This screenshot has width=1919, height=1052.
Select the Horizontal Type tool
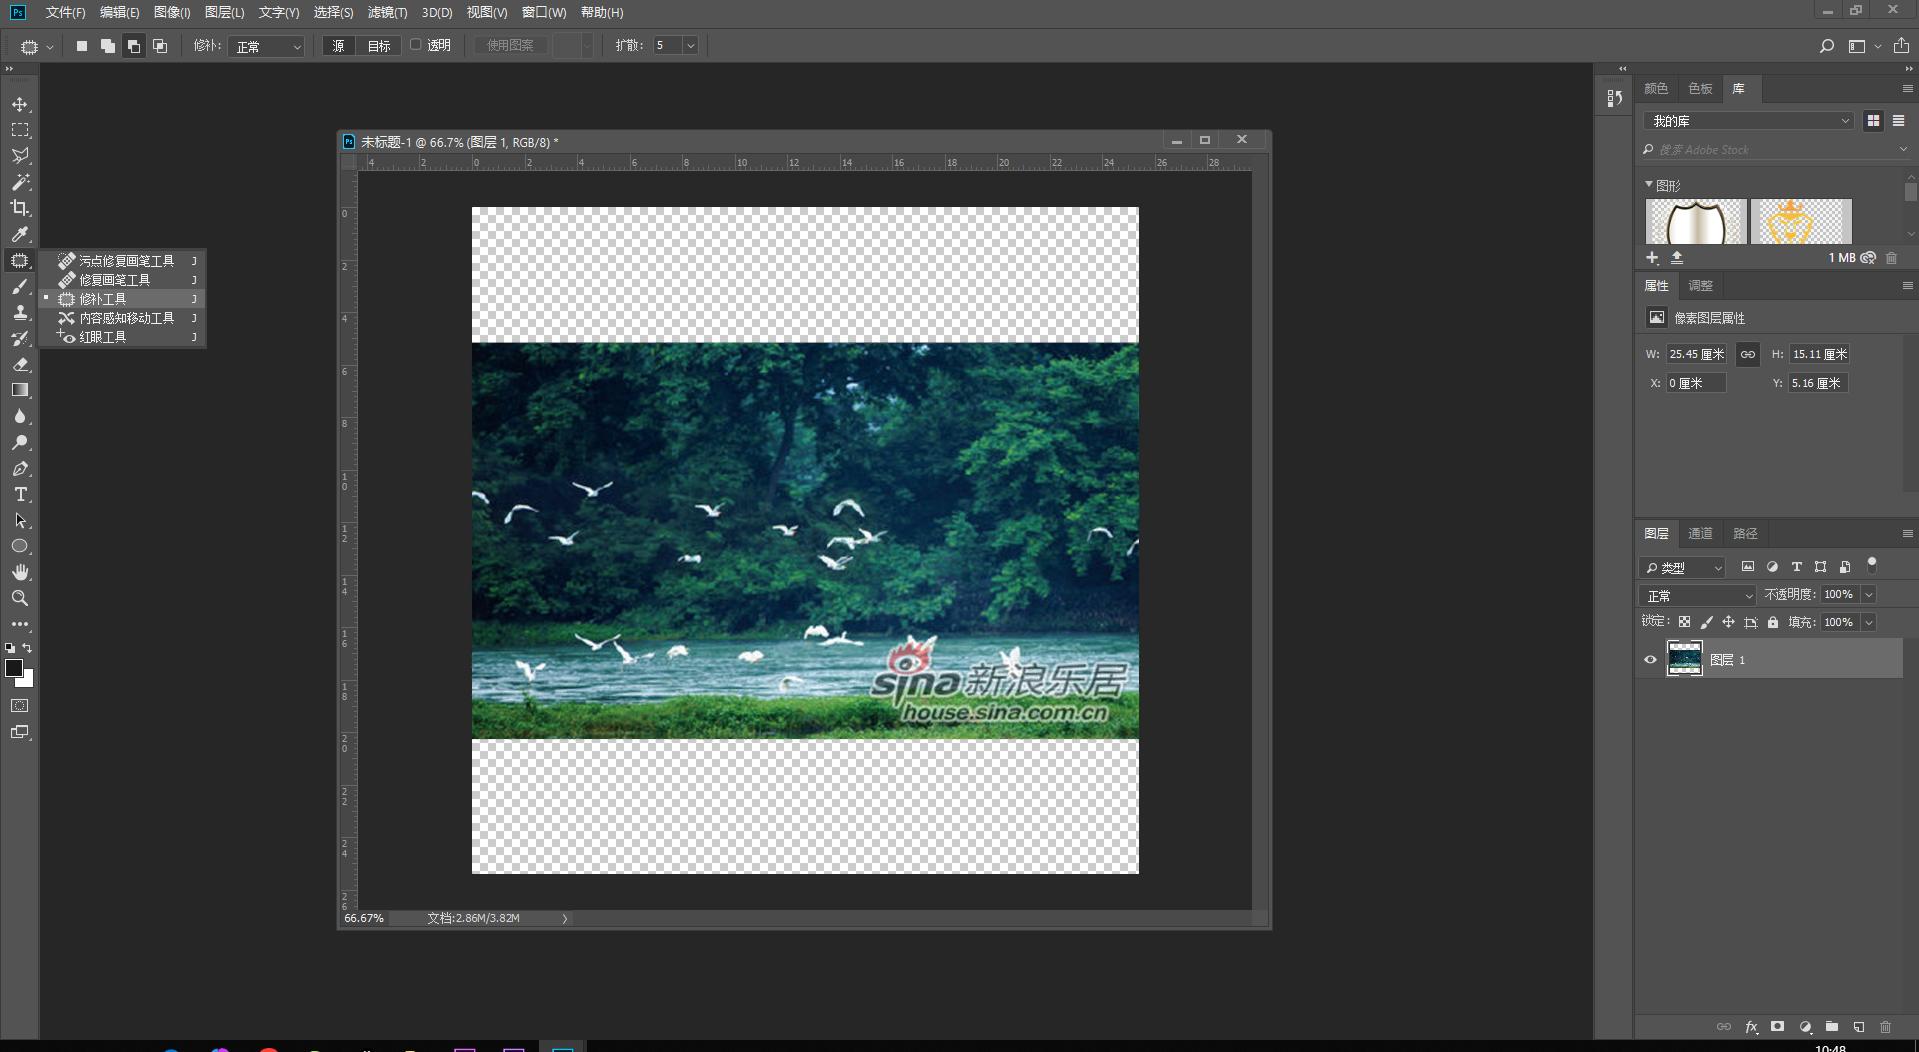tap(20, 495)
